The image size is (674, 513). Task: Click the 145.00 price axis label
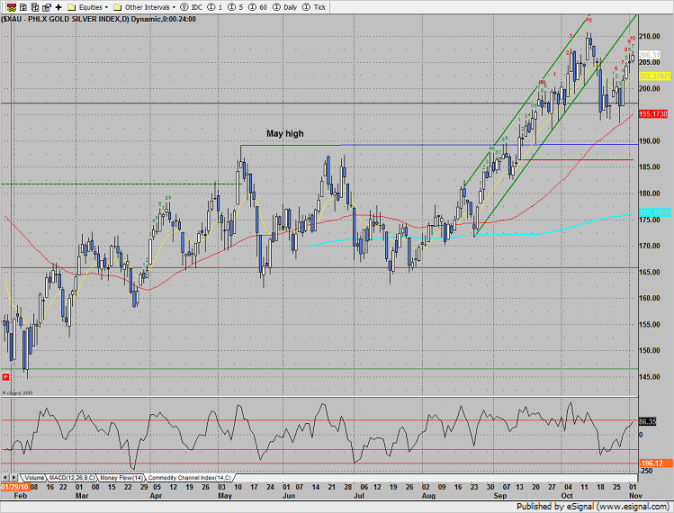click(649, 377)
